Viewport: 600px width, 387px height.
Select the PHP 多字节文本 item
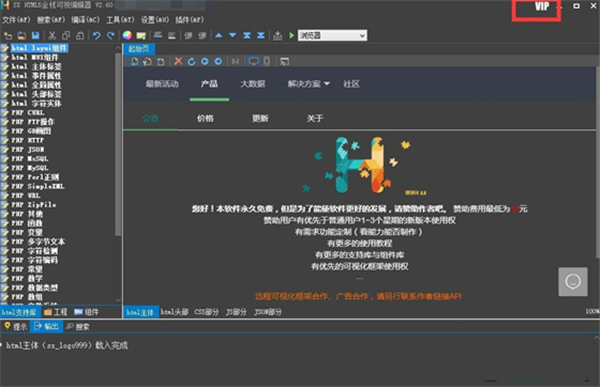coord(38,242)
